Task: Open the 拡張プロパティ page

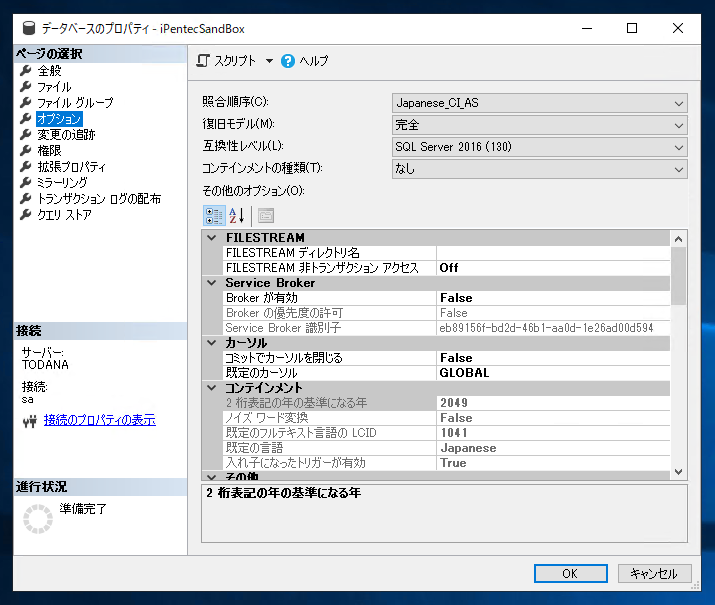Action: pos(72,166)
